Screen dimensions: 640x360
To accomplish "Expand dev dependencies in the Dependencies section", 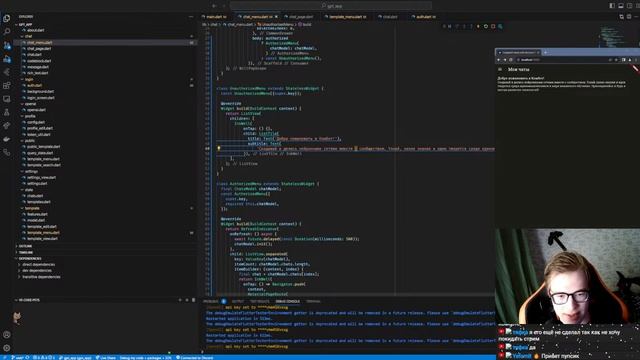I will pyautogui.click(x=37, y=270).
